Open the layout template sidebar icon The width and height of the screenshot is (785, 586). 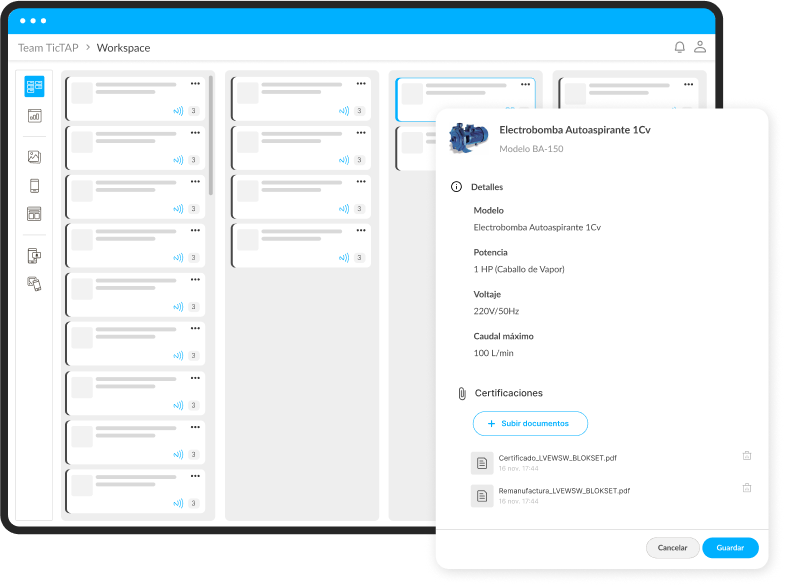[34, 214]
